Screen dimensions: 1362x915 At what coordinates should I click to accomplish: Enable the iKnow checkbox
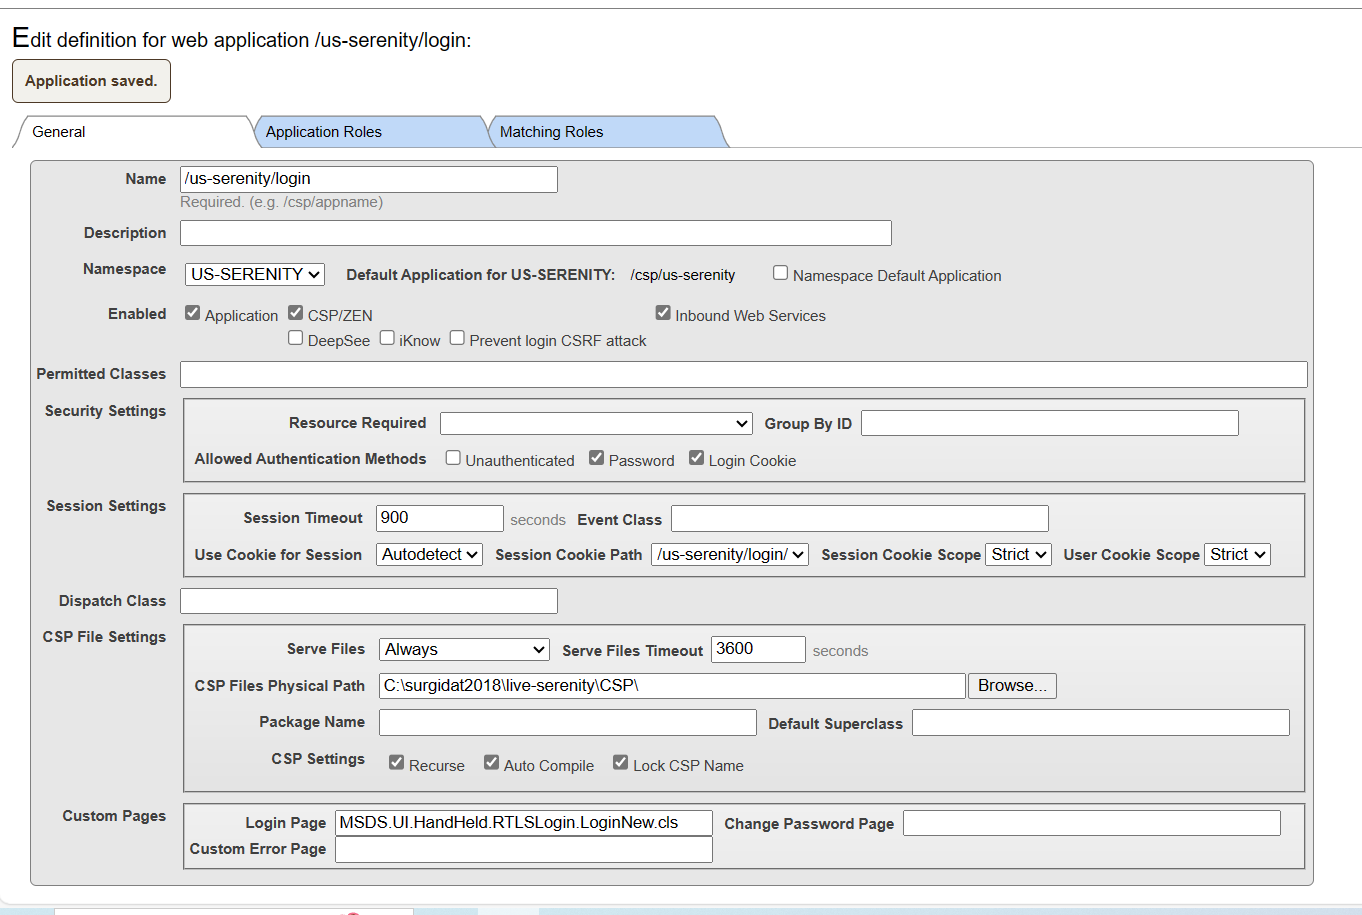tap(387, 338)
